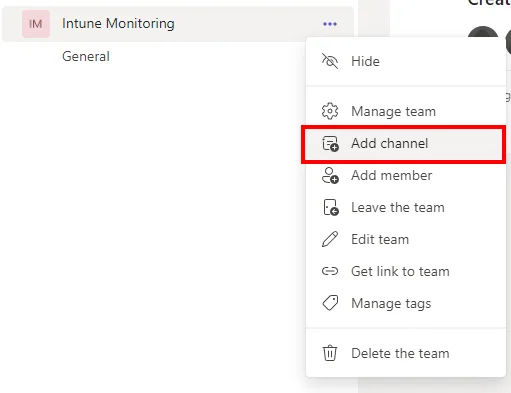This screenshot has width=511, height=393.
Task: Click the Leave the team door icon
Action: (x=331, y=208)
